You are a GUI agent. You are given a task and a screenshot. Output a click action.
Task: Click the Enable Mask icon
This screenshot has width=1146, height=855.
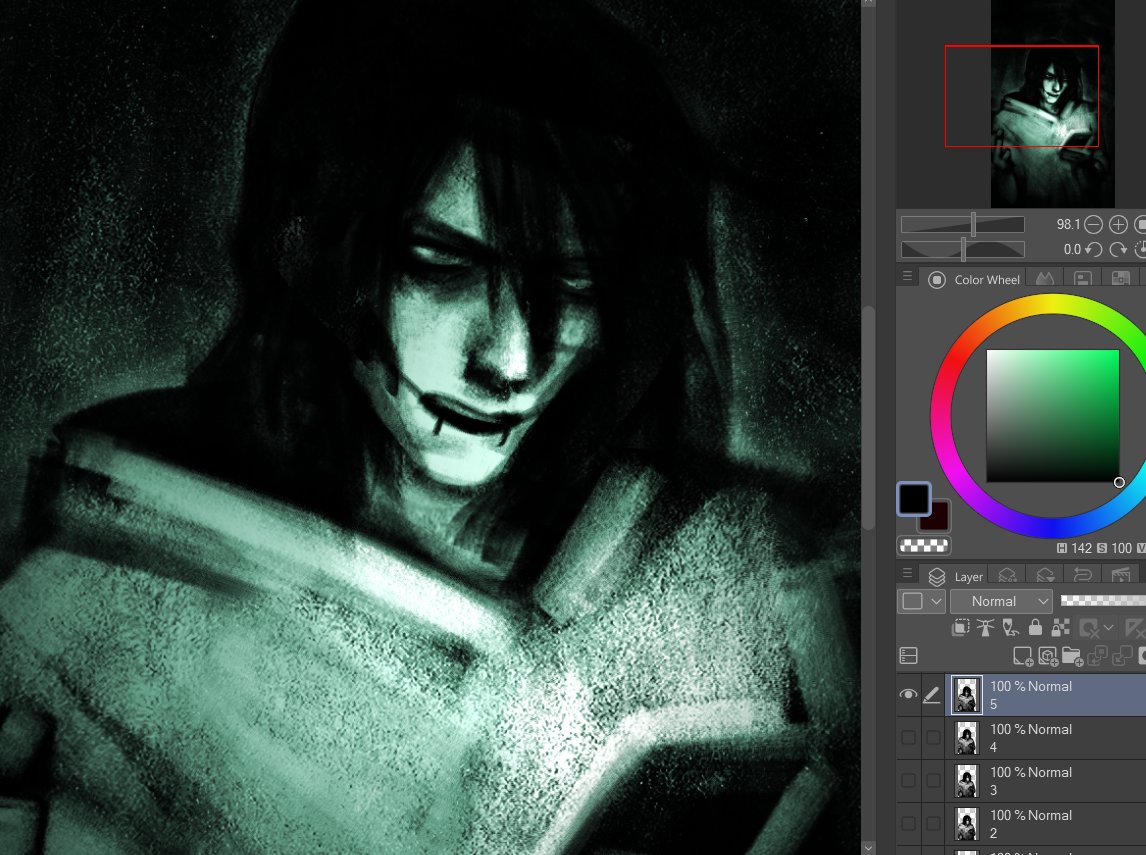[x=1089, y=628]
